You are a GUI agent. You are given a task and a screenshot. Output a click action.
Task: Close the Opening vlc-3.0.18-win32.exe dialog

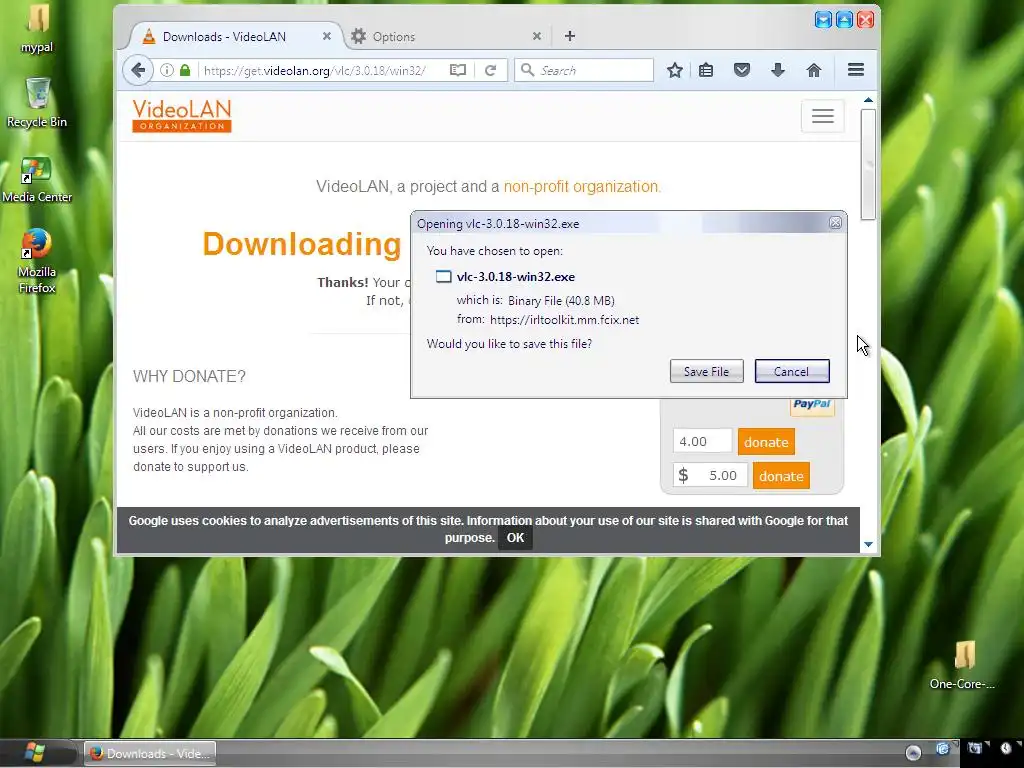[x=835, y=223]
